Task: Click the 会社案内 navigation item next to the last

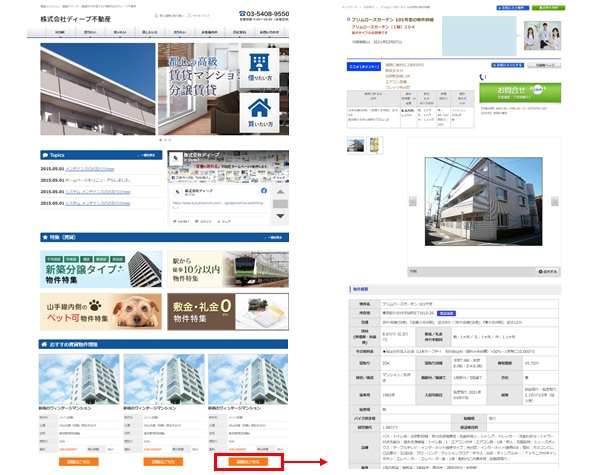Action: point(240,32)
